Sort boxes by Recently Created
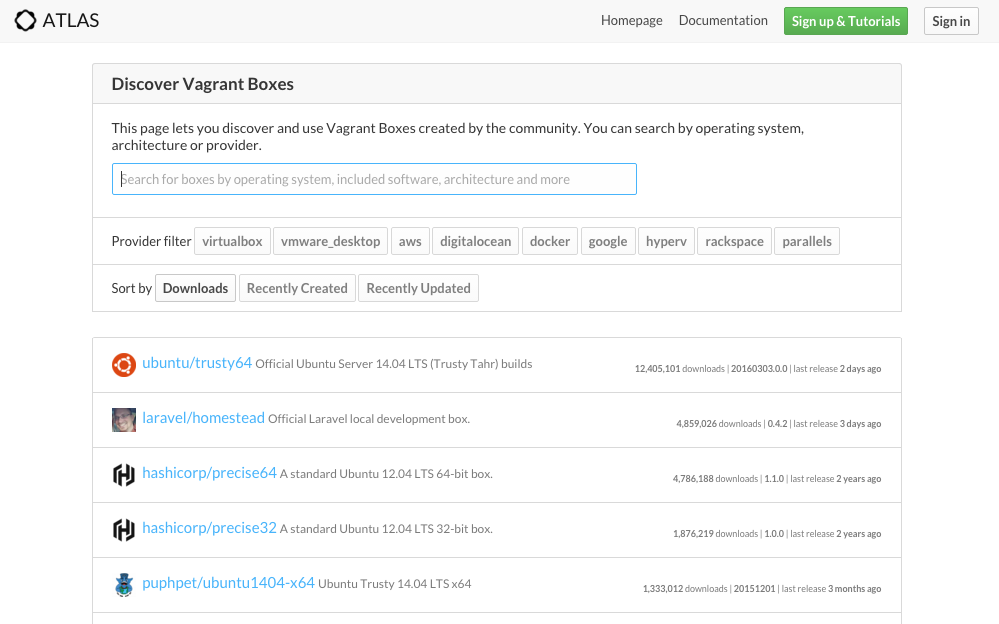Screen dimensions: 999x624 tap(297, 288)
